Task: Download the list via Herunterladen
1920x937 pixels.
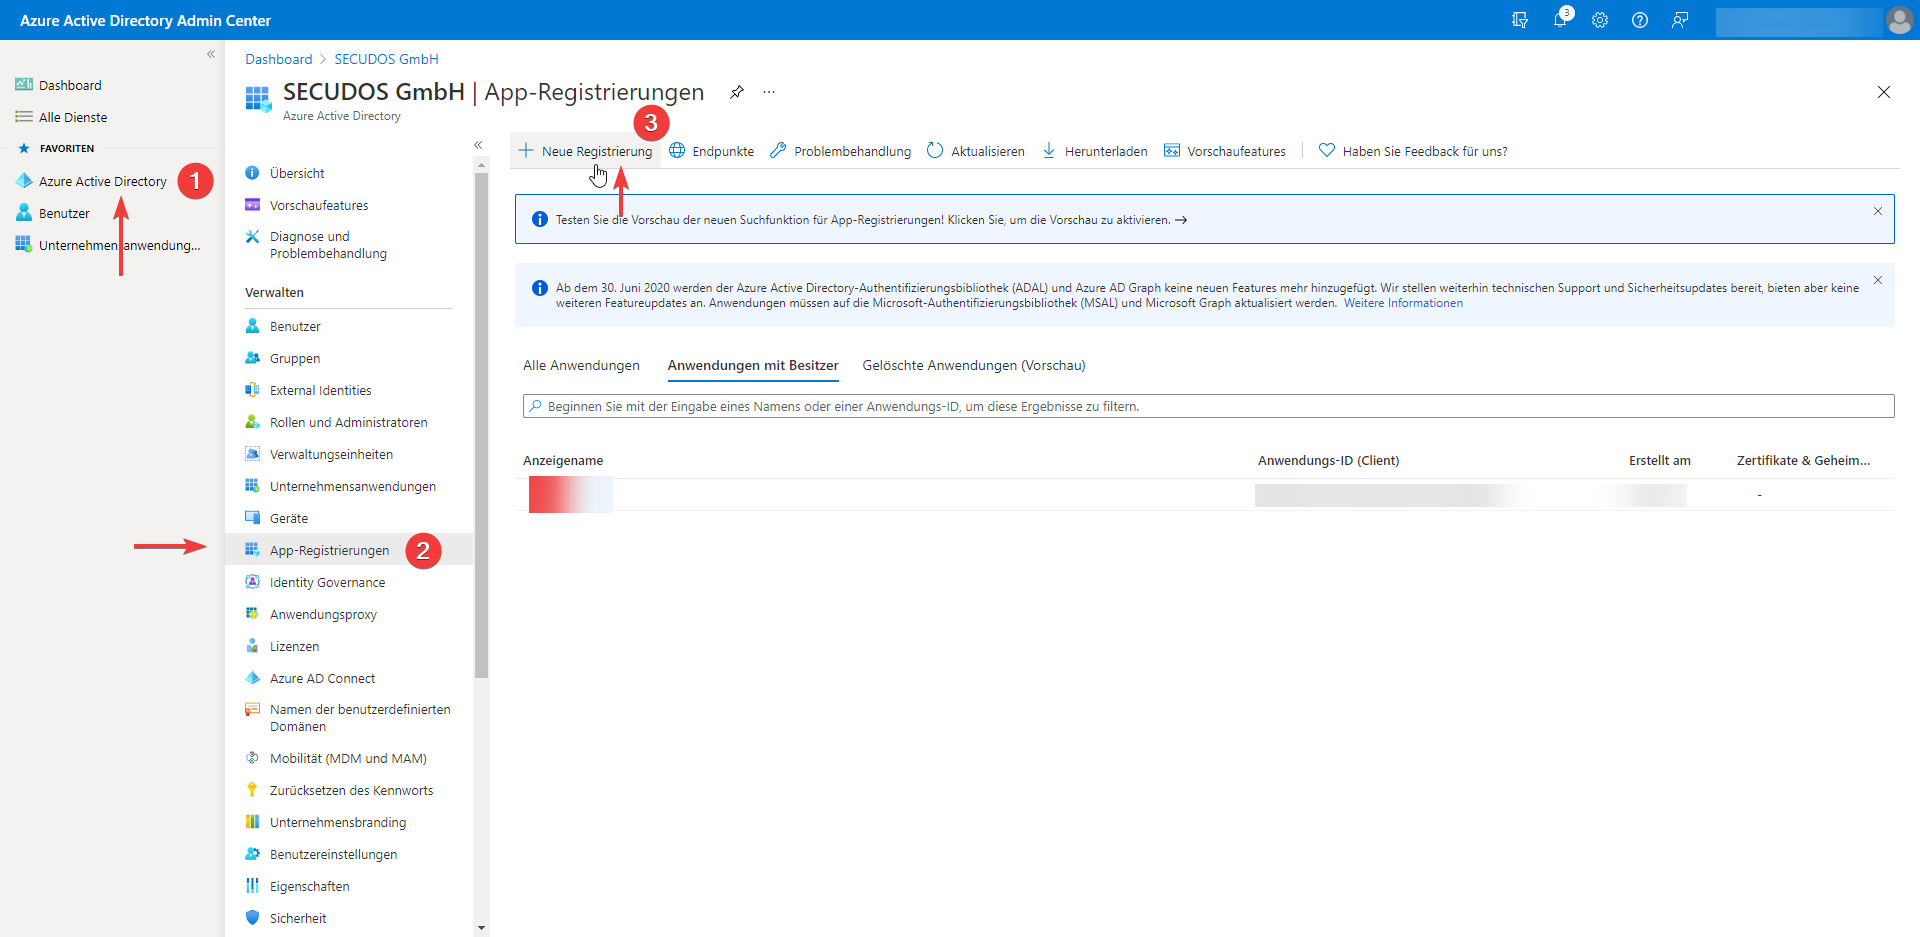Action: point(1095,150)
